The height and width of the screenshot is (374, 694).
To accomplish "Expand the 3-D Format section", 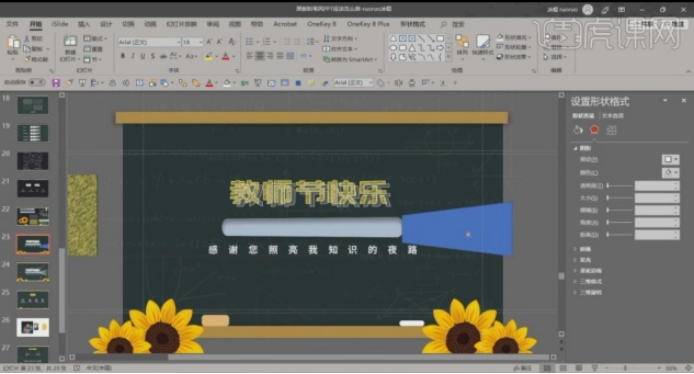I will tap(588, 281).
